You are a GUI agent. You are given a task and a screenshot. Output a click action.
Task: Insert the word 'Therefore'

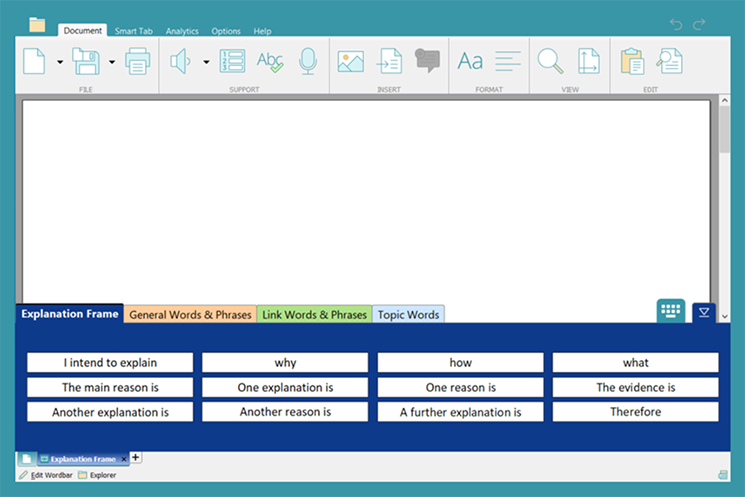[635, 412]
